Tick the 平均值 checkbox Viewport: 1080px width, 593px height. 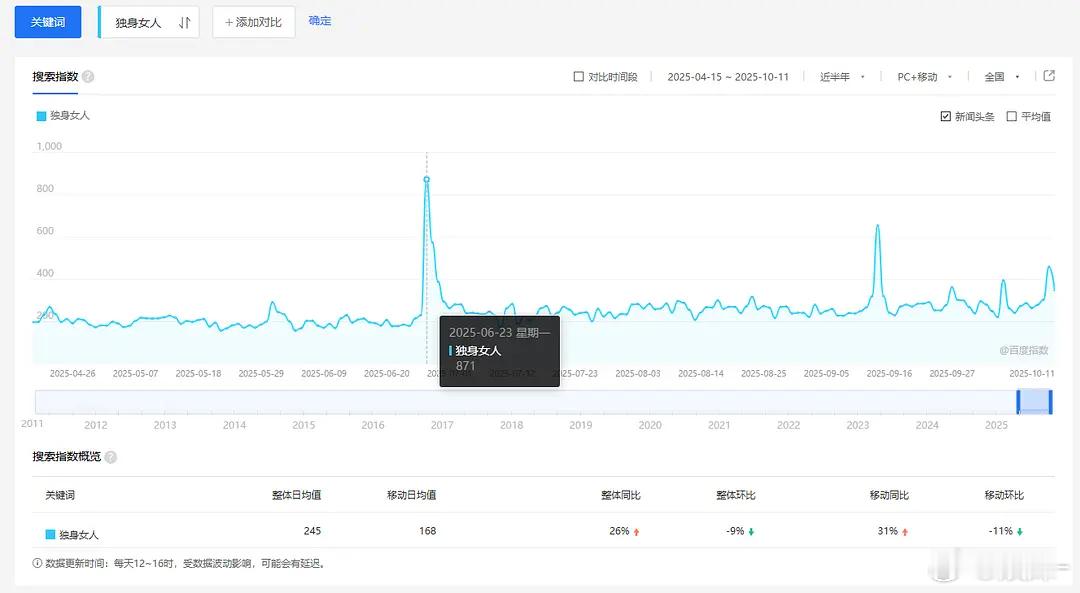pyautogui.click(x=1012, y=116)
